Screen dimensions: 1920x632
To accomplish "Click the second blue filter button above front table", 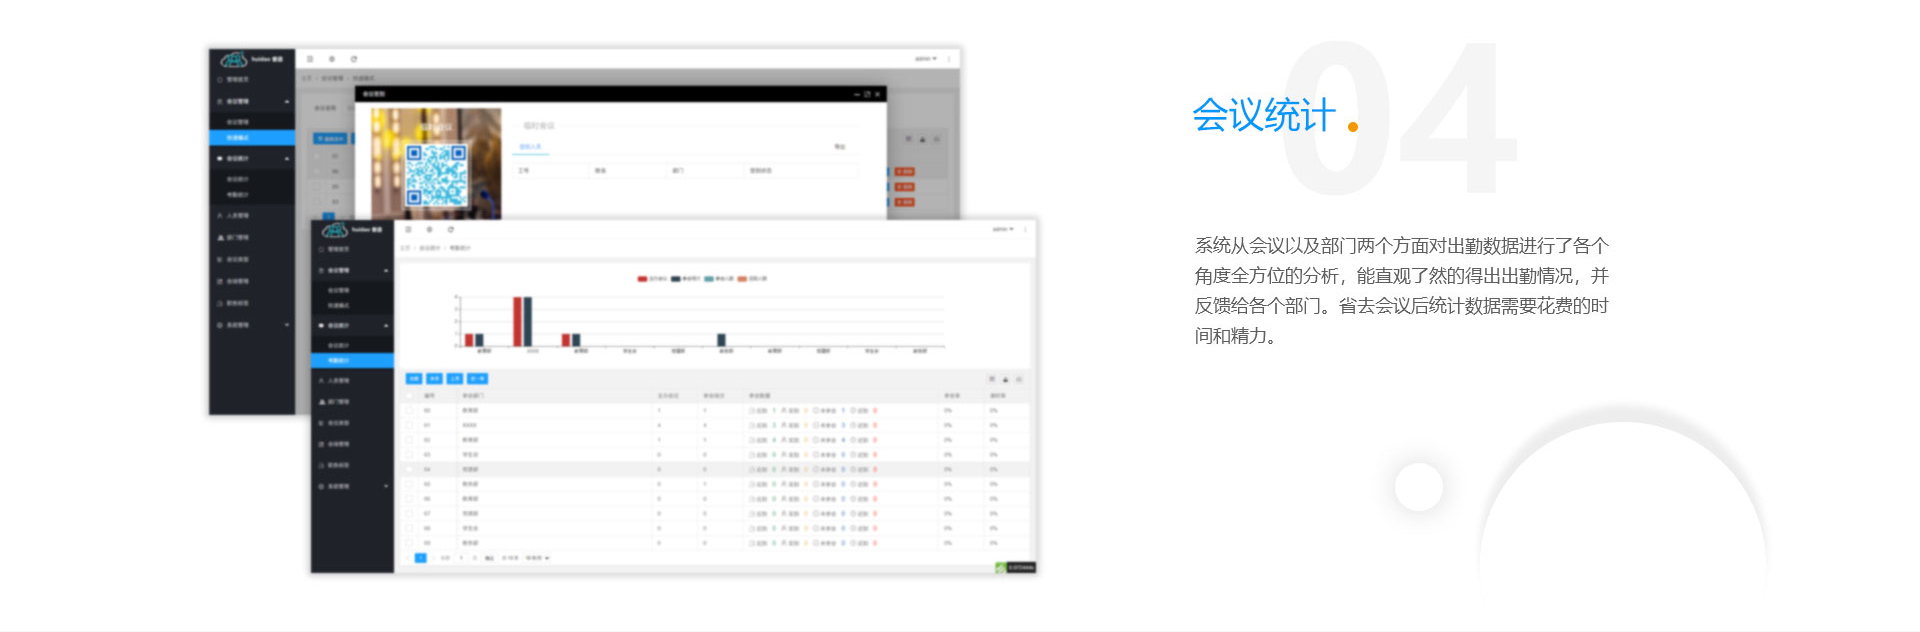I will [x=434, y=379].
